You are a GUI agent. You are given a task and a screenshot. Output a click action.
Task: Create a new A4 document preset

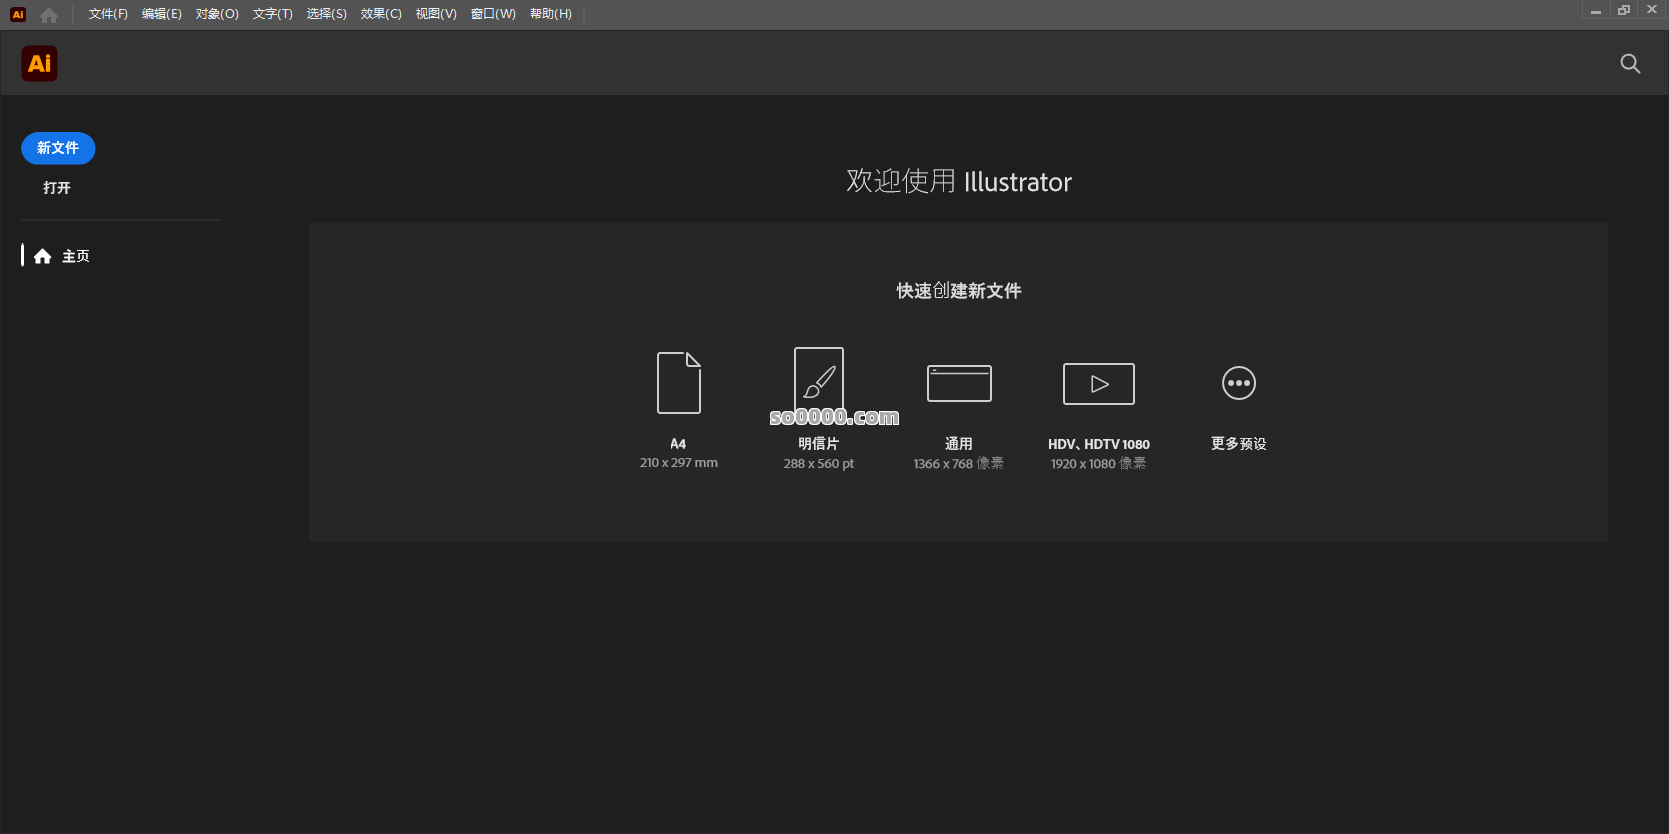678,383
